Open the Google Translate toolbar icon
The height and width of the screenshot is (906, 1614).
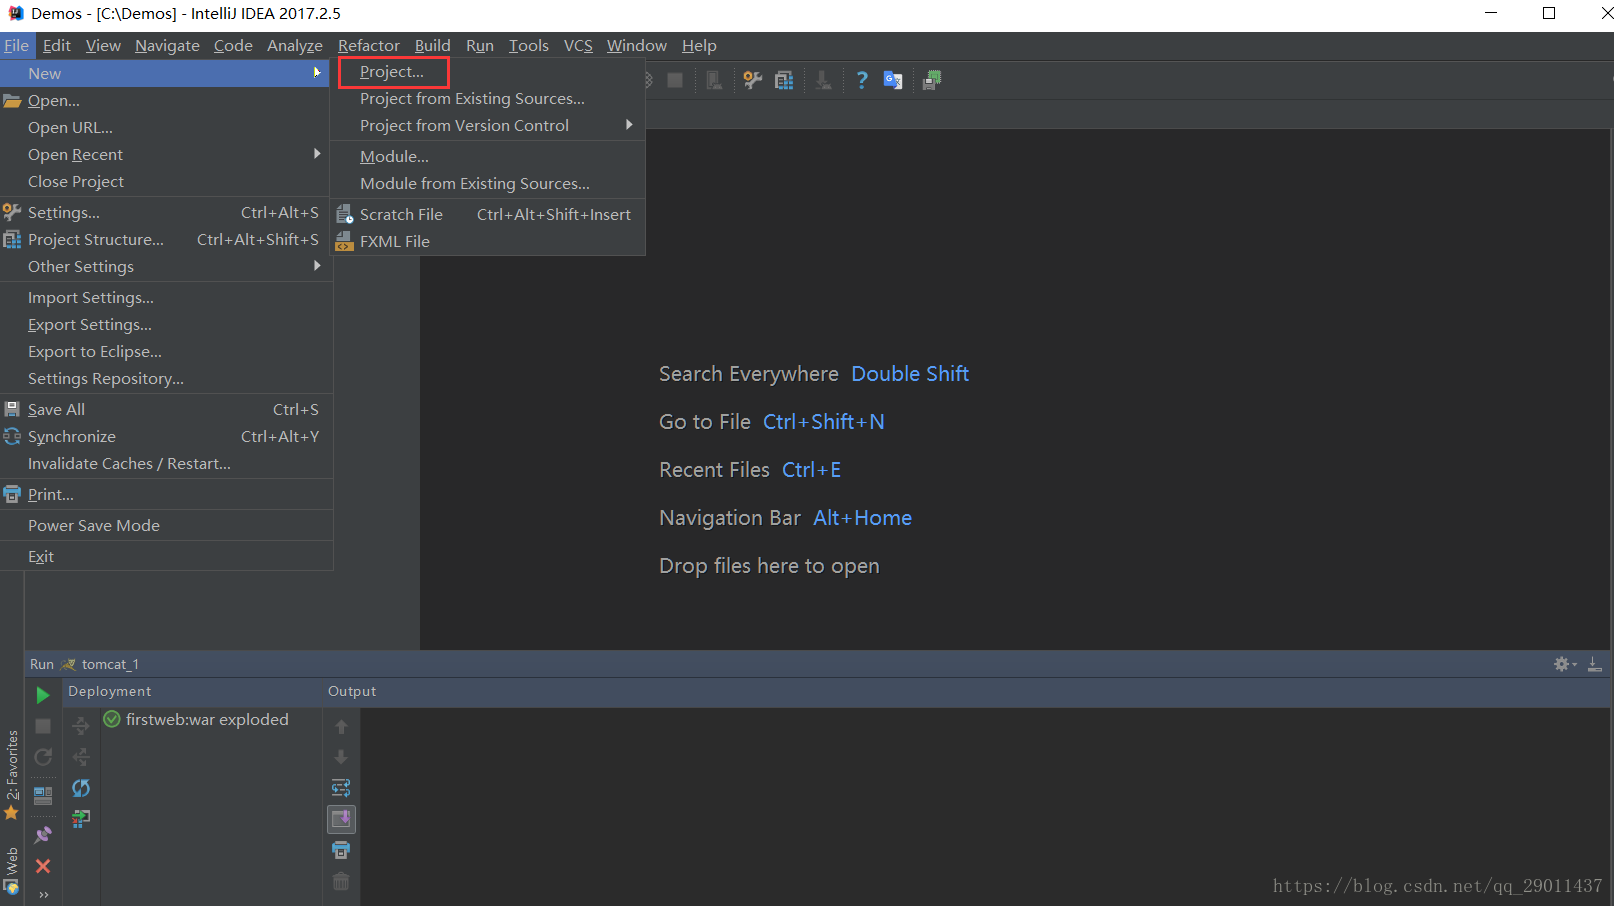tap(893, 80)
